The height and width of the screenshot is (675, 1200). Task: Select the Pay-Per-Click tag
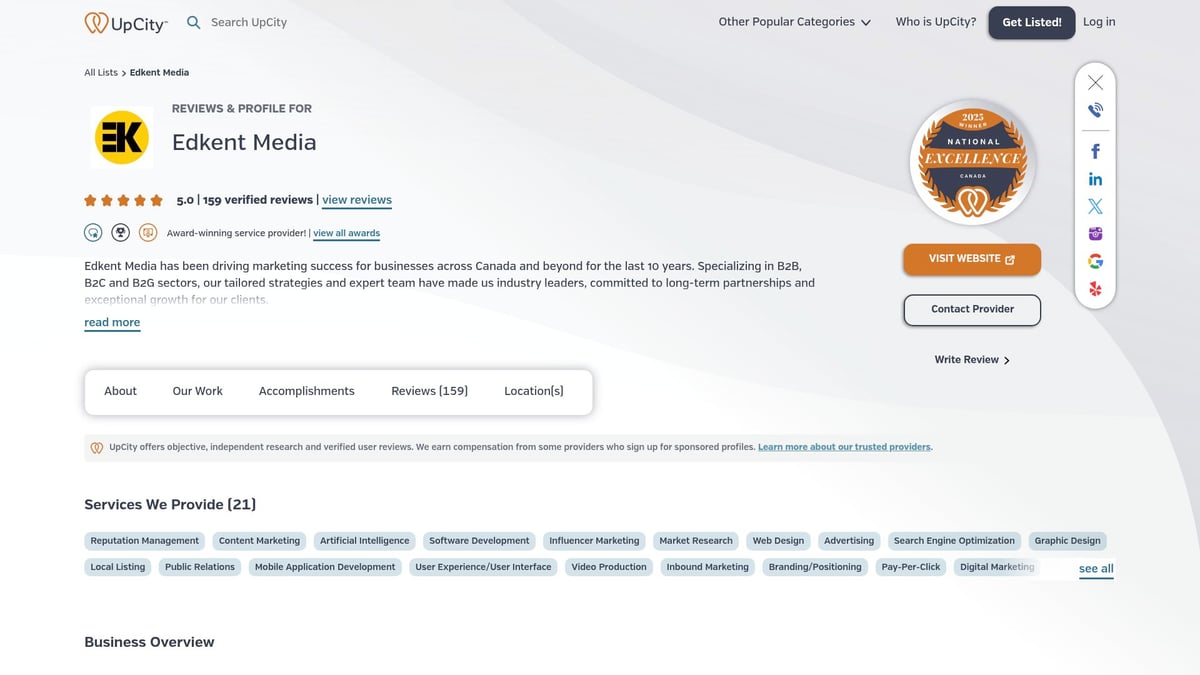pos(911,567)
